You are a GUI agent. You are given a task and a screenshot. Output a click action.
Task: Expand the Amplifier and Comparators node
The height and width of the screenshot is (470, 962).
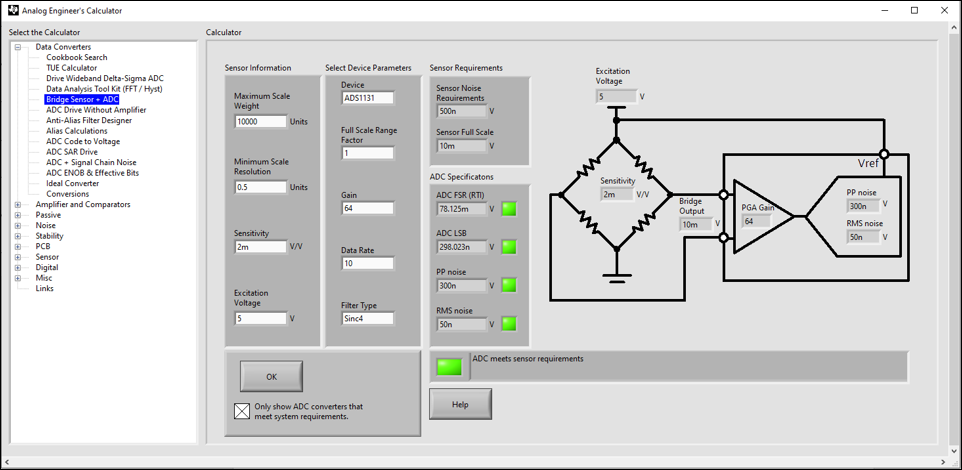pos(18,205)
